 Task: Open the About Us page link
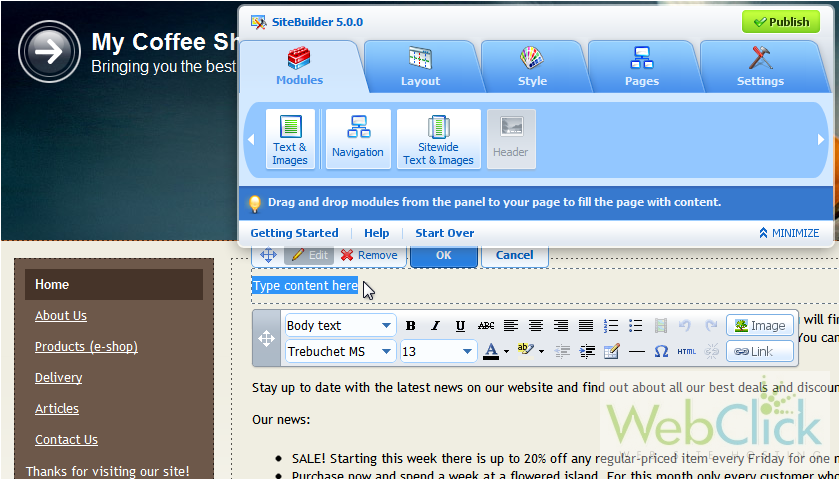click(x=61, y=316)
